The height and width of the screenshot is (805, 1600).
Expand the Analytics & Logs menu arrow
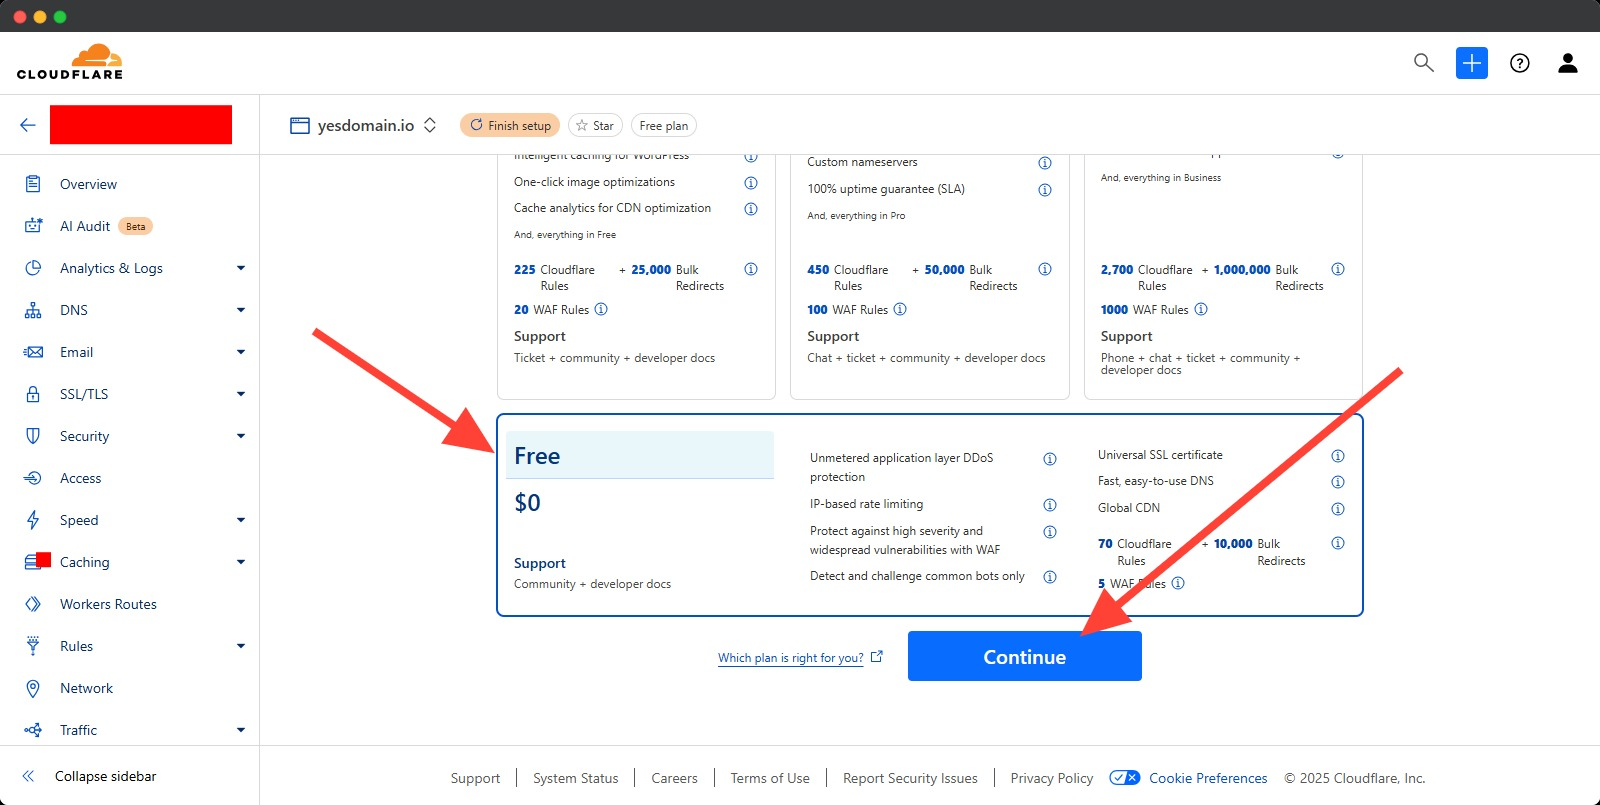(x=241, y=268)
